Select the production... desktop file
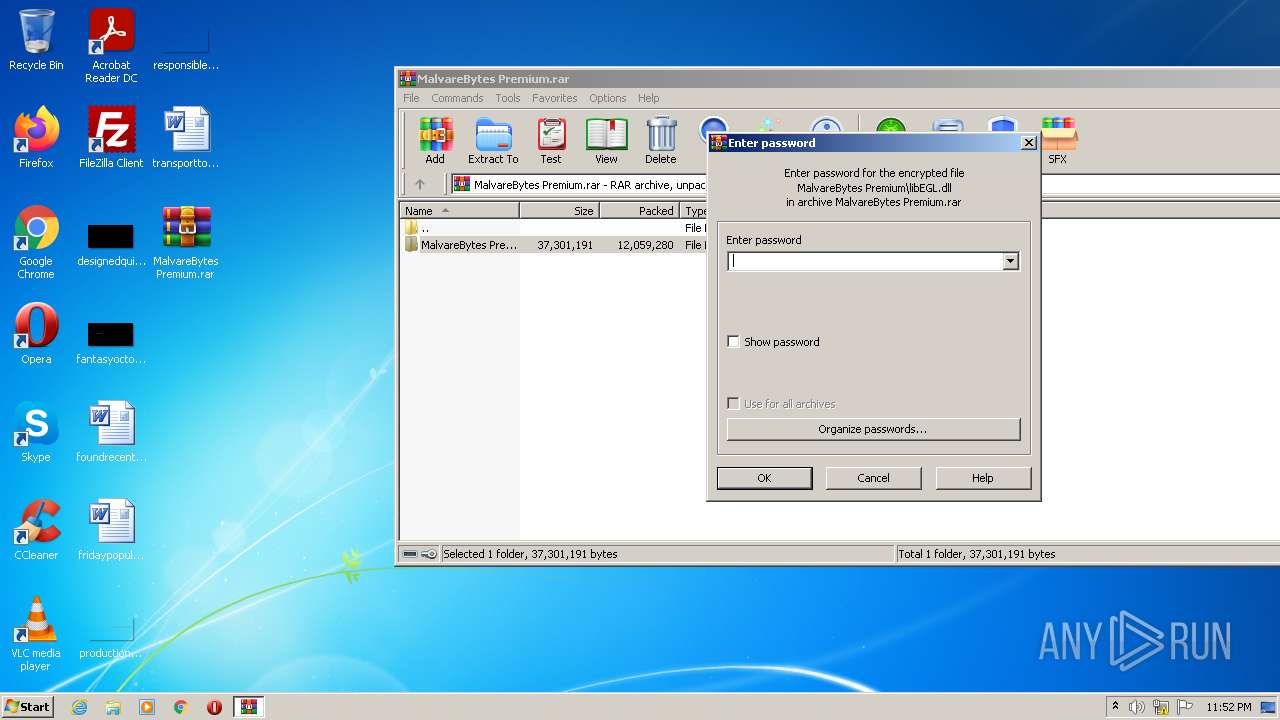 [x=111, y=635]
